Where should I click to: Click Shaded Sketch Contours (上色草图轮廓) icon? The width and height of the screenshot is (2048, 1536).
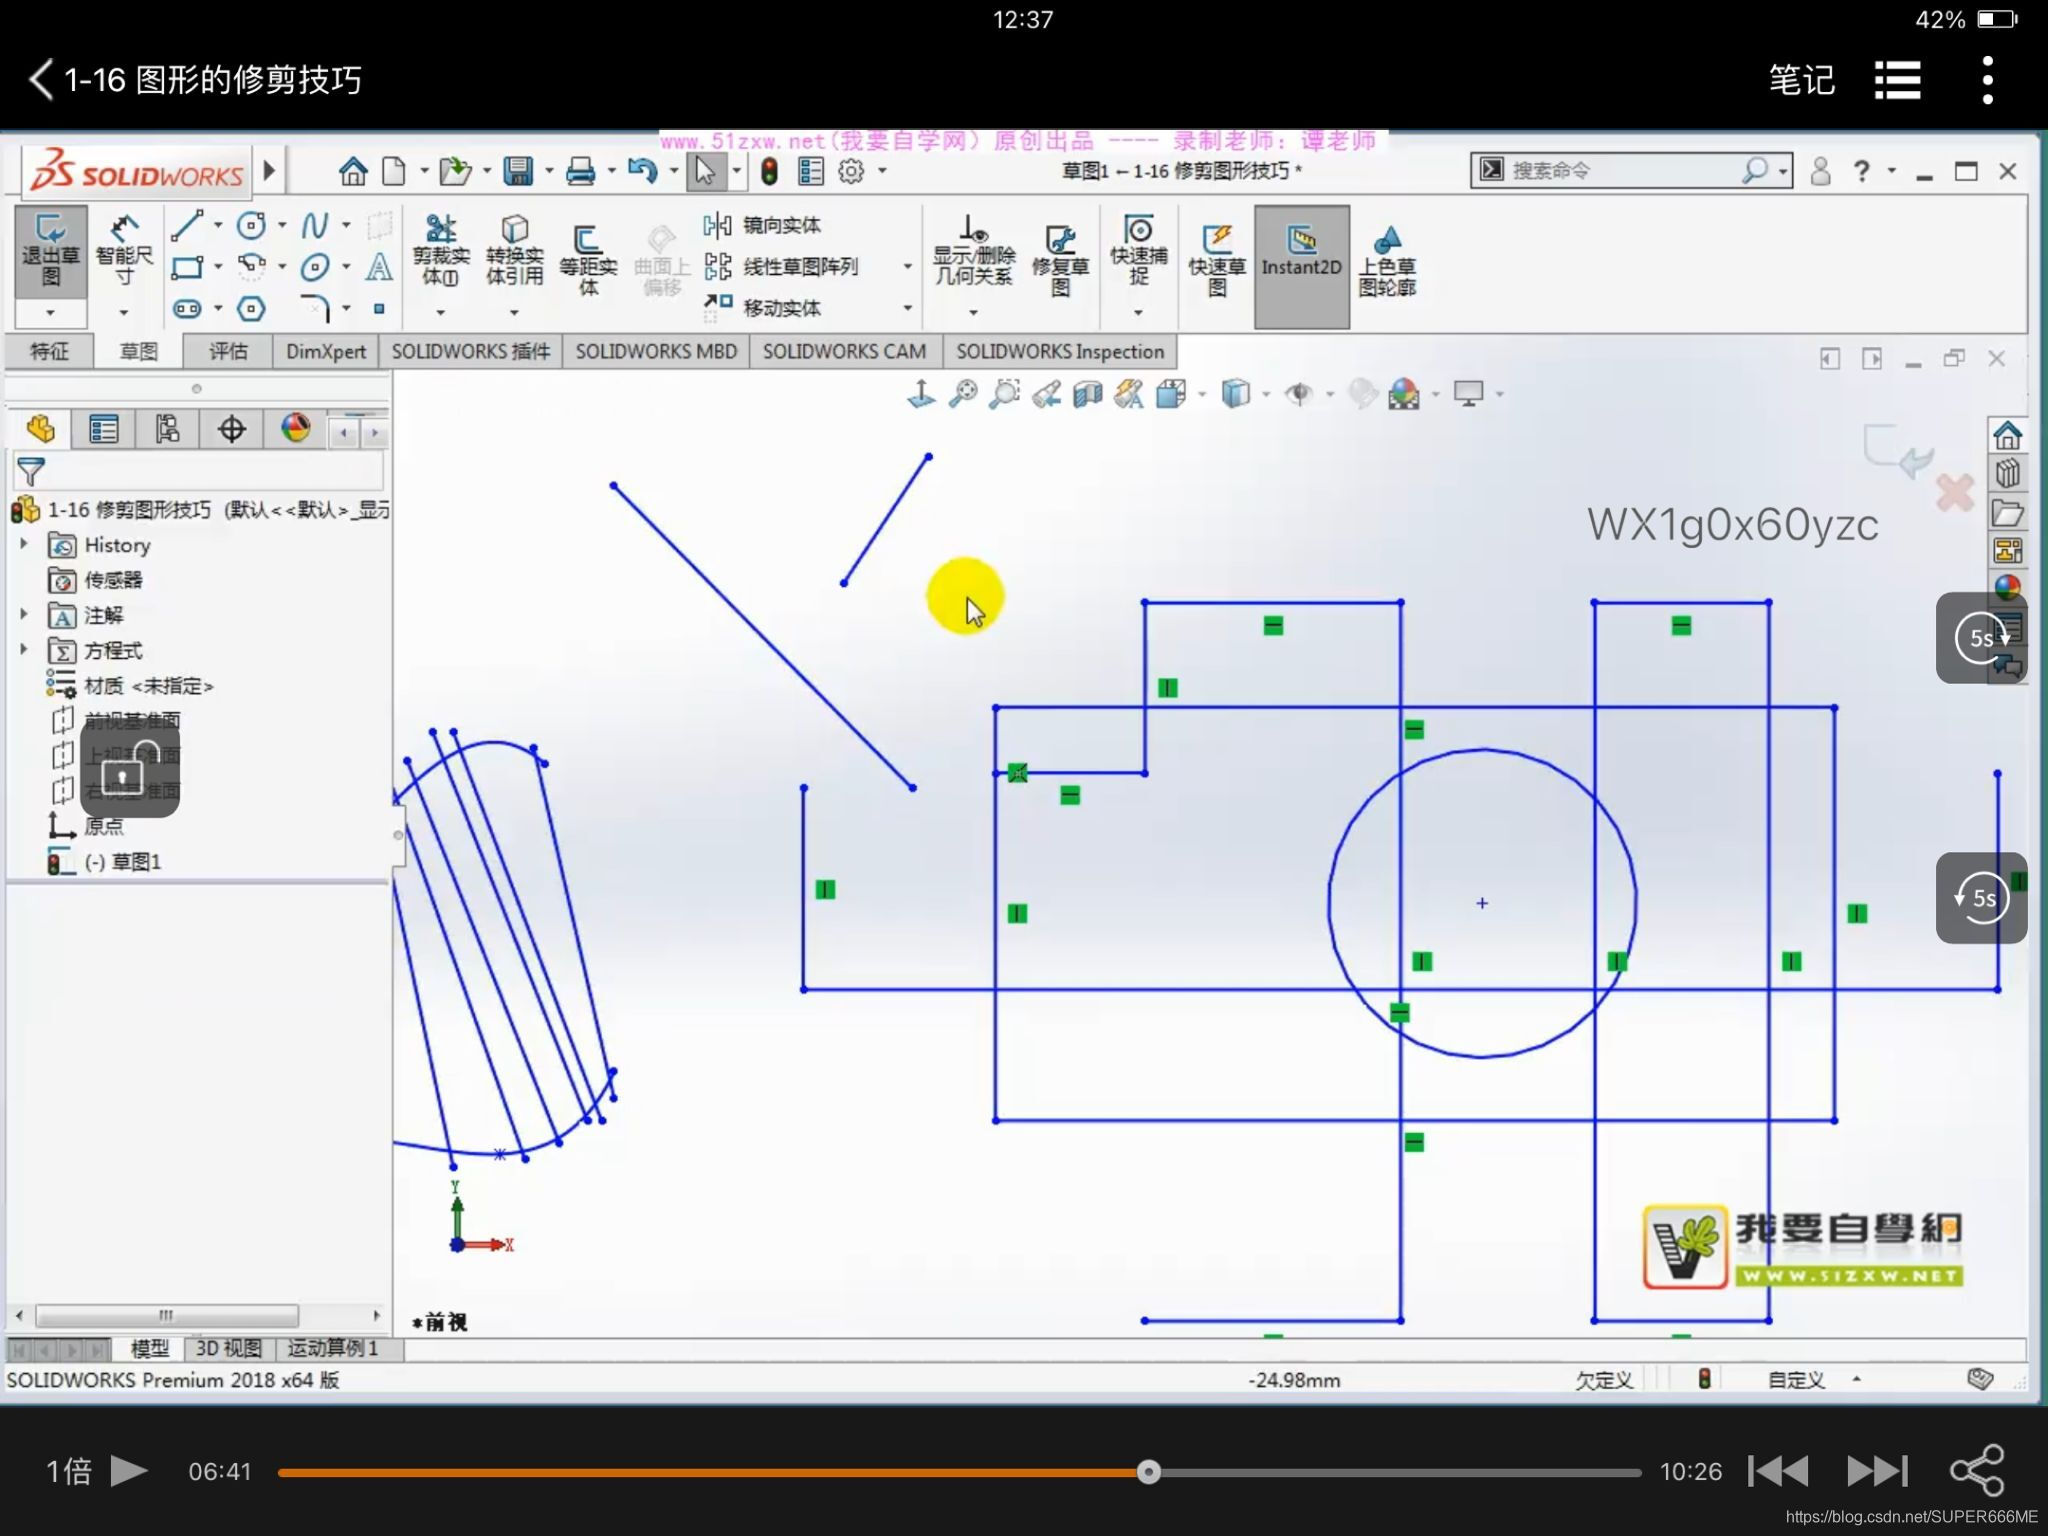1386,260
